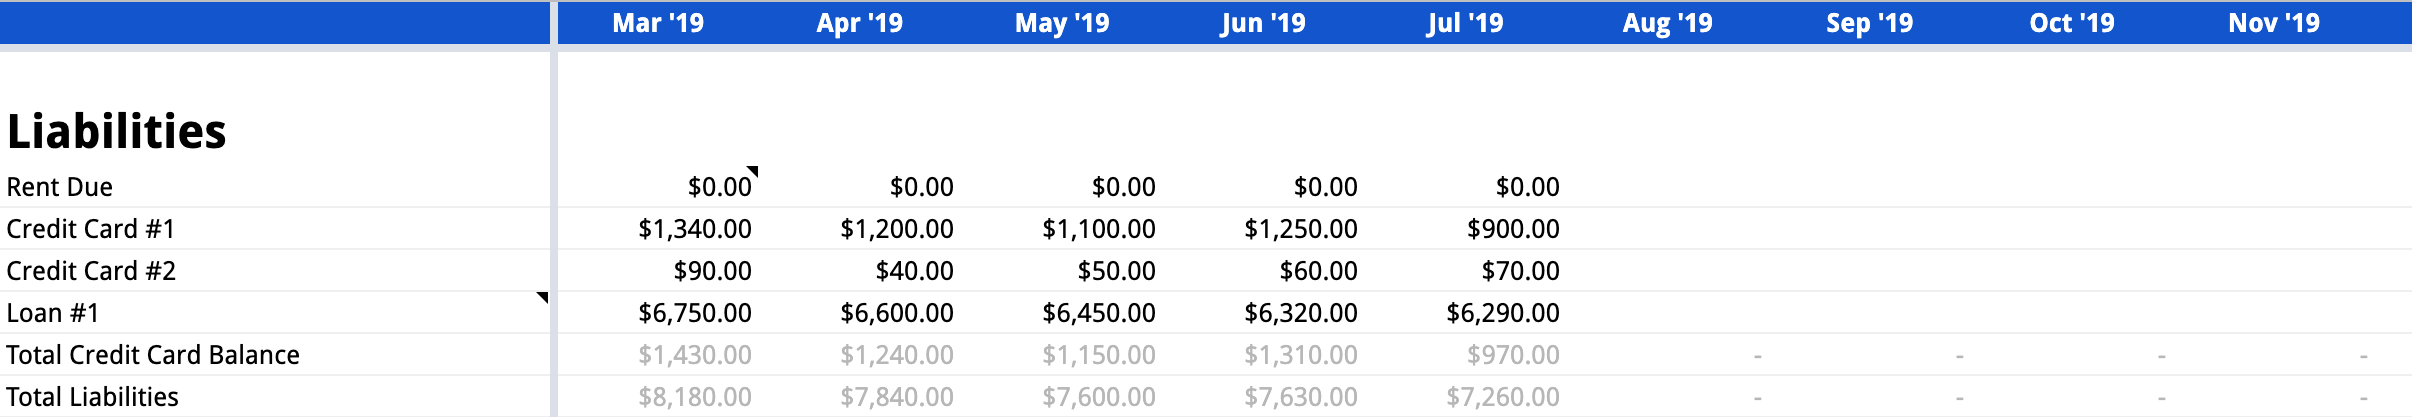Select Total Liabilities value $8,180.00
The width and height of the screenshot is (2412, 417).
pos(695,397)
